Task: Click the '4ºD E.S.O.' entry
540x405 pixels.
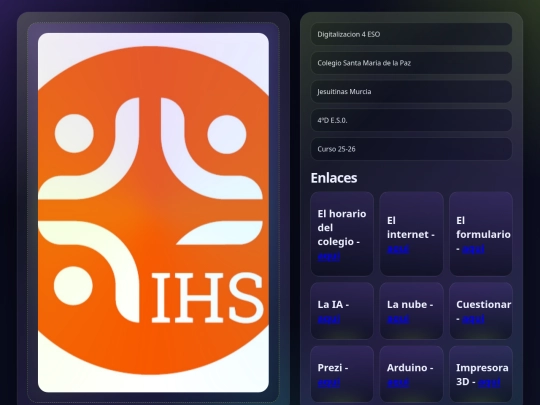Action: pos(411,120)
